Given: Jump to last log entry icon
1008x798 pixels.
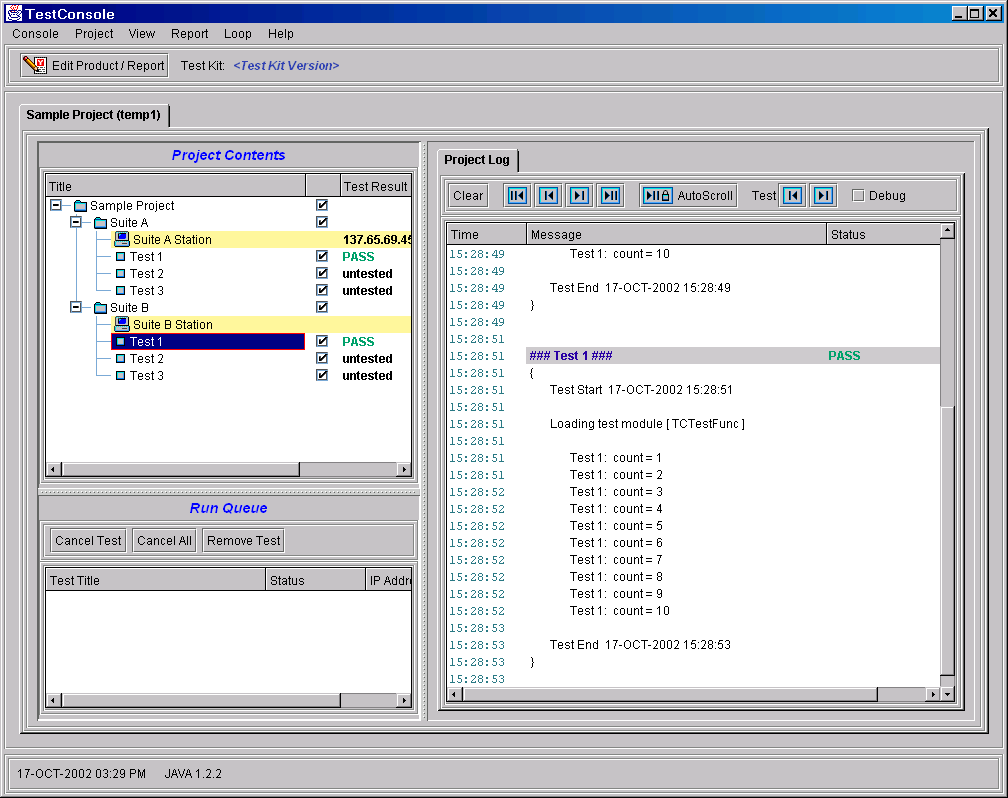Looking at the screenshot, I should 610,196.
